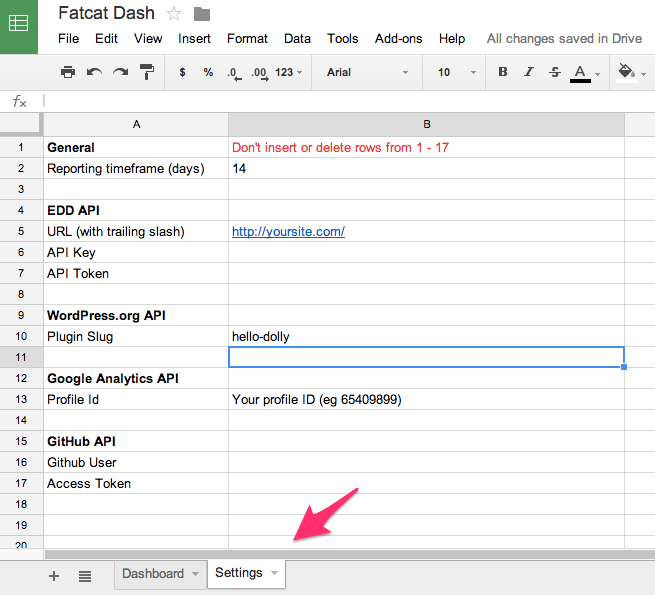Click the folder icon beside the title
This screenshot has width=655, height=595.
pyautogui.click(x=202, y=14)
